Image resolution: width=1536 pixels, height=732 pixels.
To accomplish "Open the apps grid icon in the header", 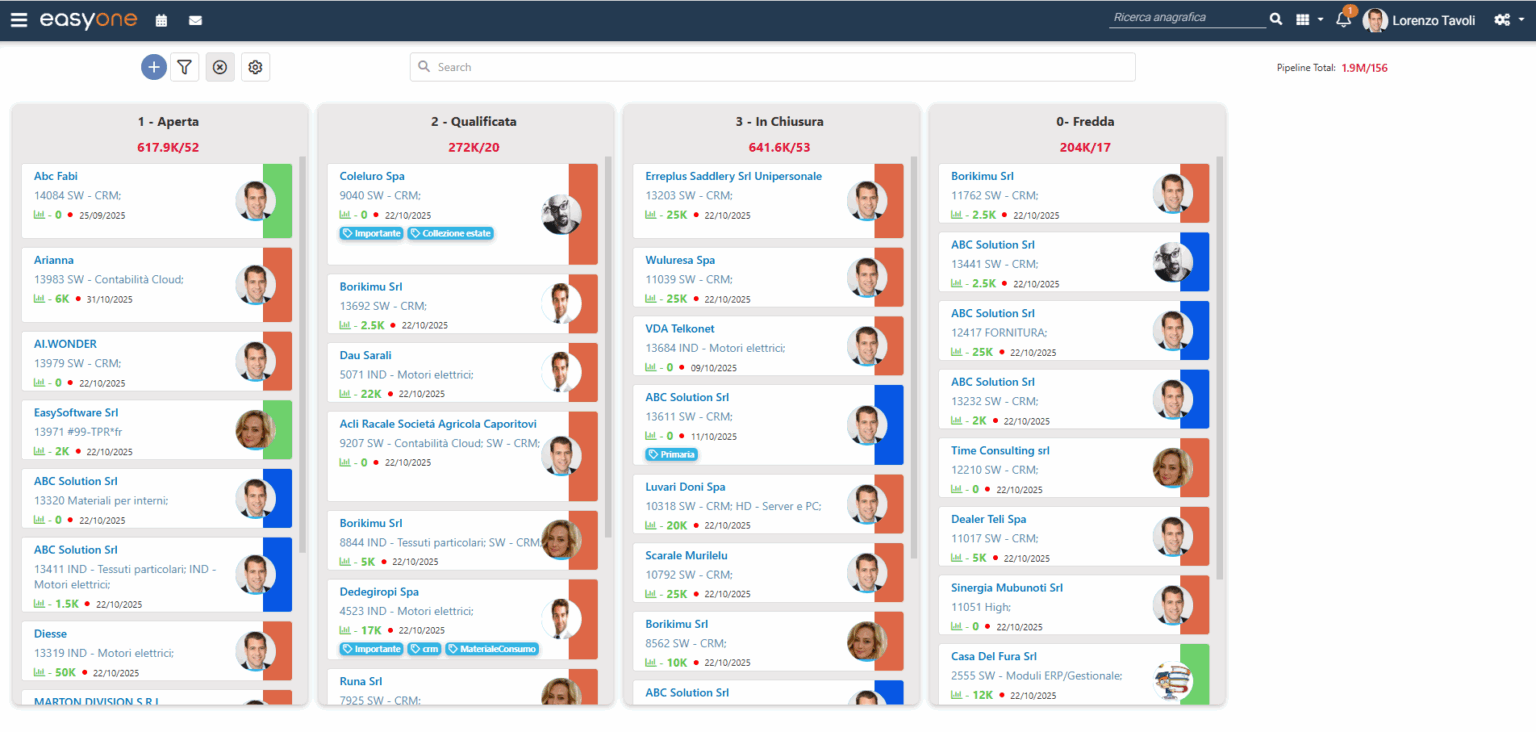I will point(1305,20).
